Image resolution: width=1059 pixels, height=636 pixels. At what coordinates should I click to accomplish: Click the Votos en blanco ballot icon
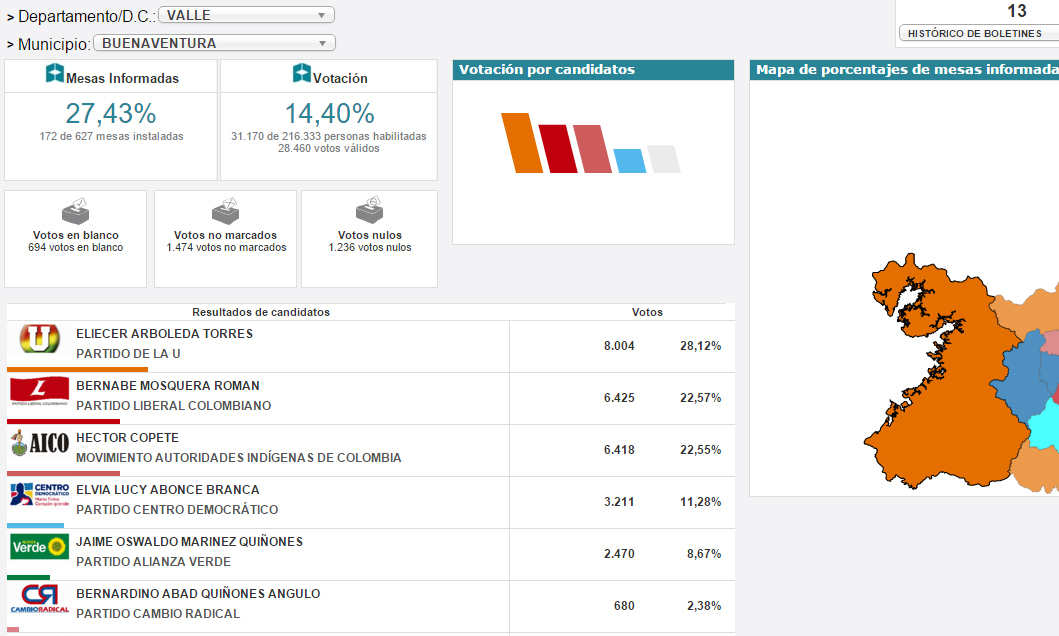[x=76, y=211]
